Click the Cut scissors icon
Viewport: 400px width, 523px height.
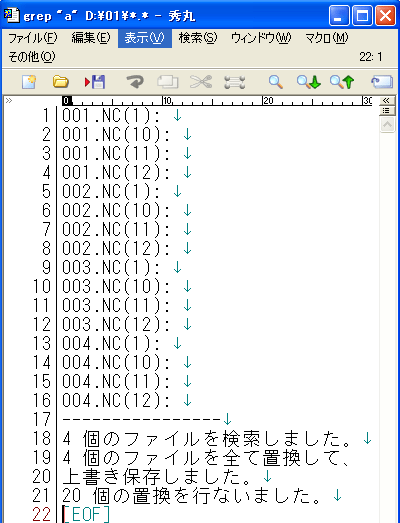coord(201,82)
